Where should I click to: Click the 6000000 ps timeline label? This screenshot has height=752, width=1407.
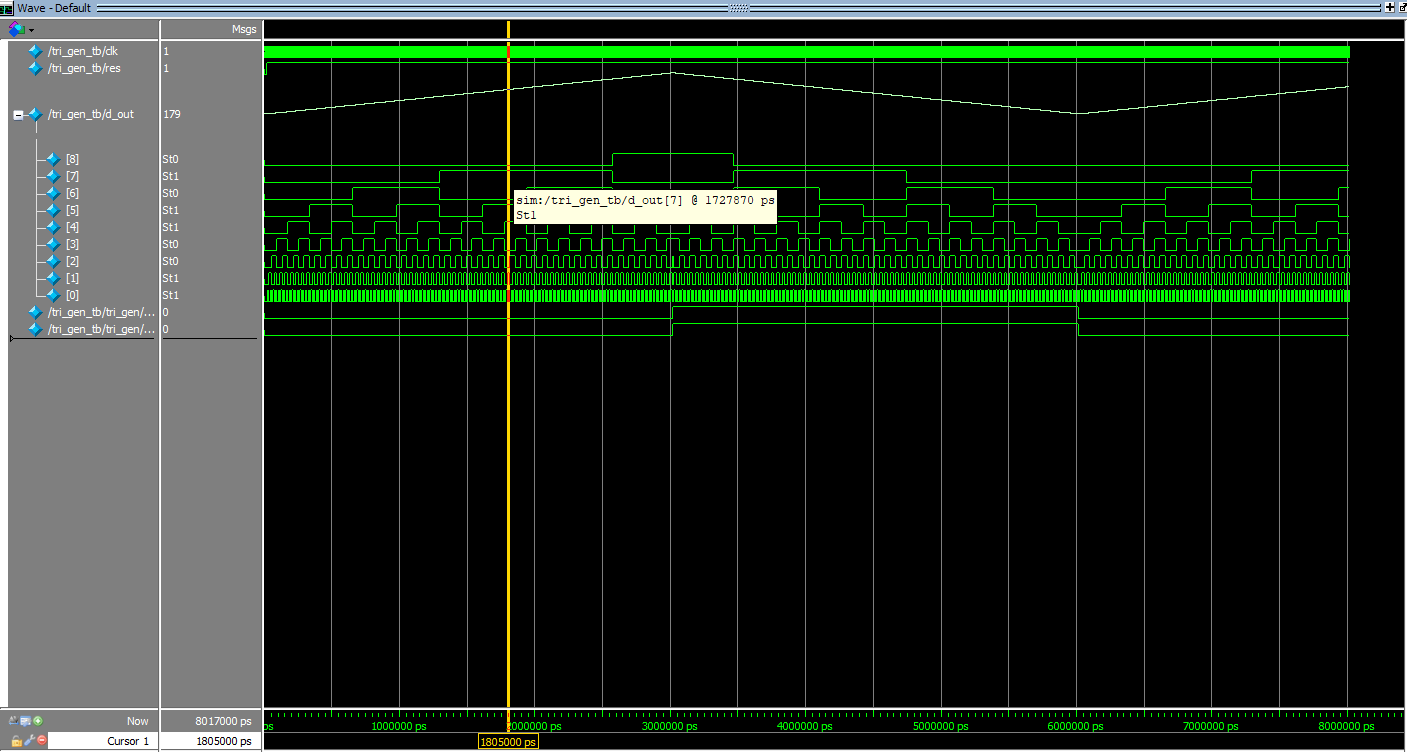[x=1076, y=727]
